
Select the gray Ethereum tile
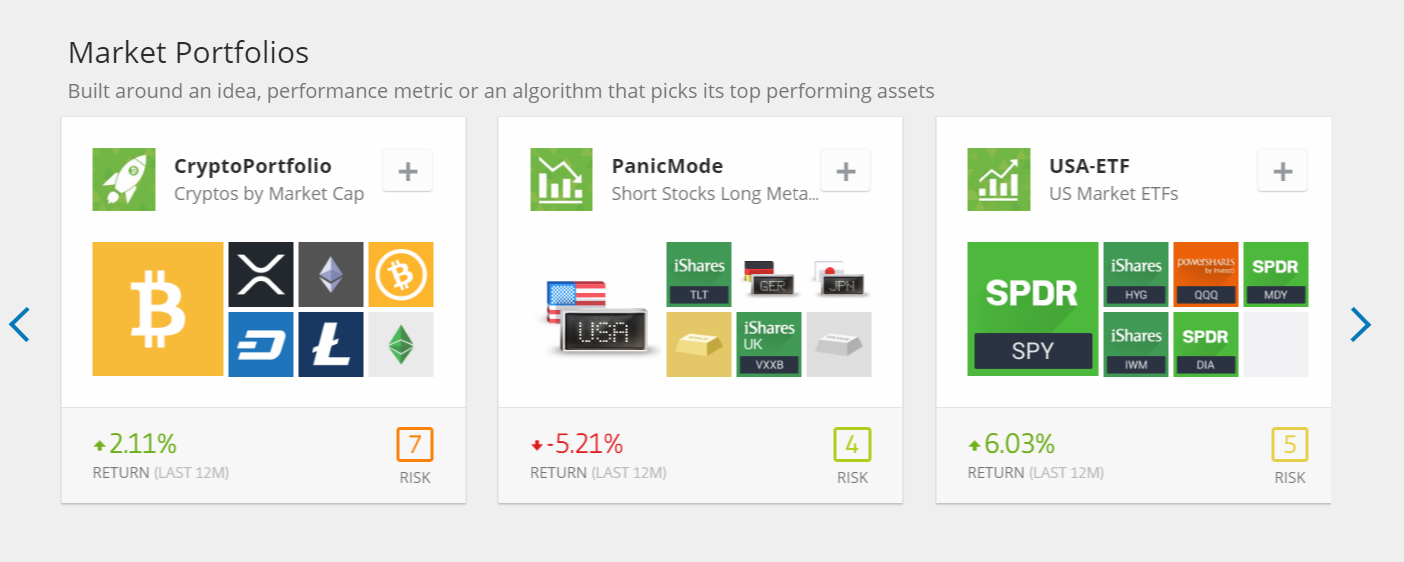pyautogui.click(x=331, y=274)
